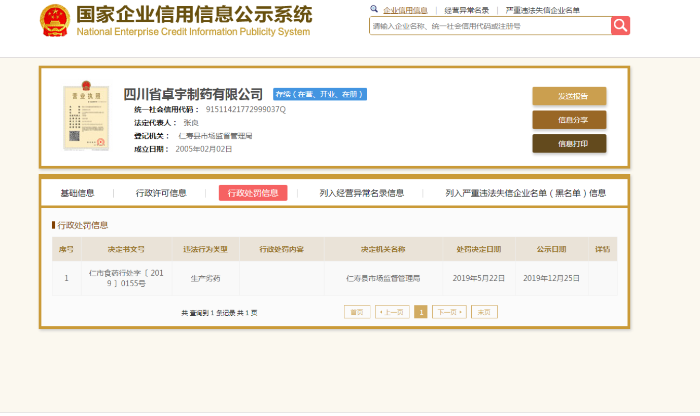The width and height of the screenshot is (700, 416).
Task: Go to last page with 末页 button
Action: [484, 312]
